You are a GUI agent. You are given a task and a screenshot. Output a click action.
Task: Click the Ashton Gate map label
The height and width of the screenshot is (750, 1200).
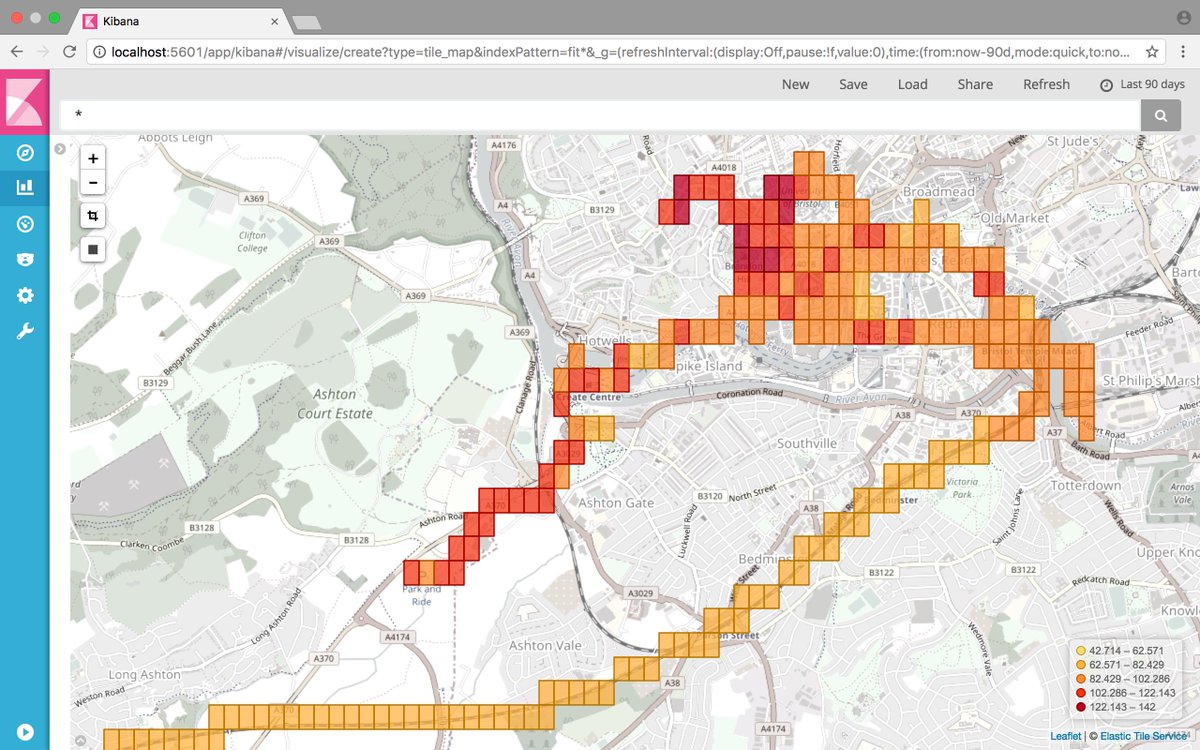616,503
